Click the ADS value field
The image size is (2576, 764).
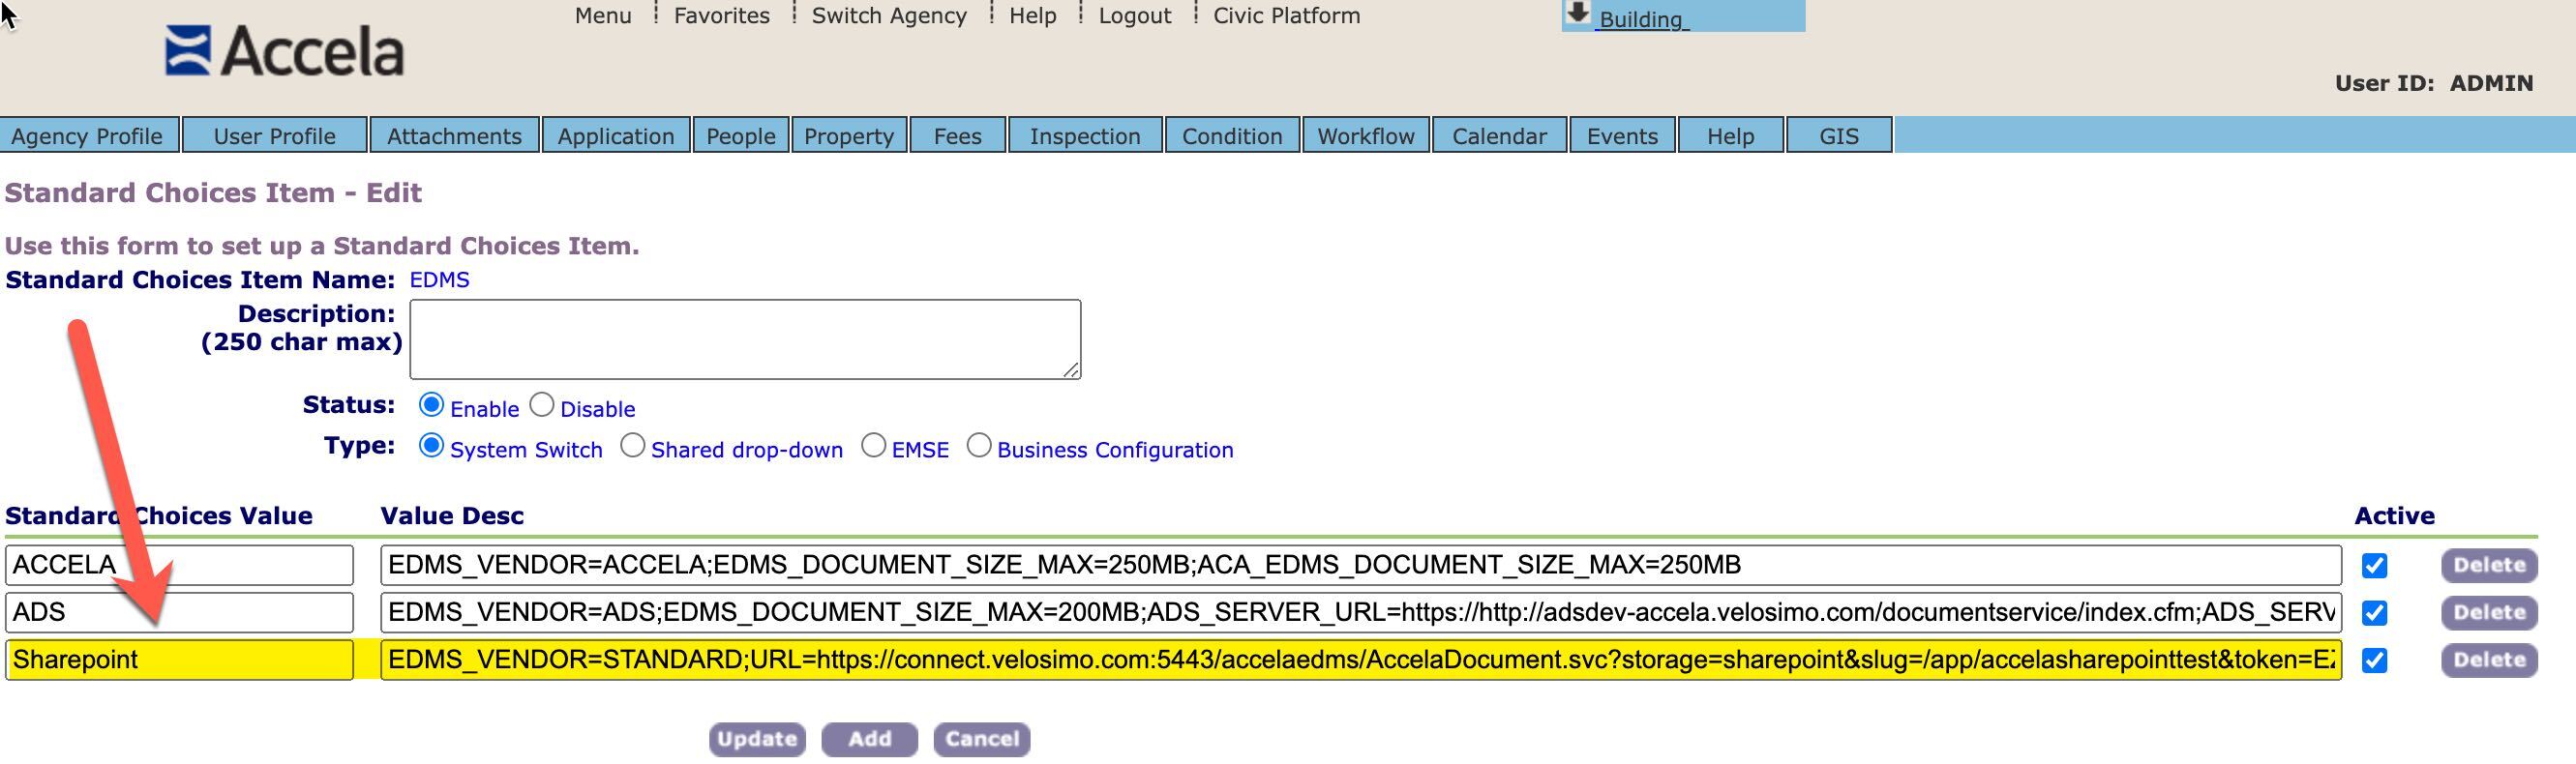pyautogui.click(x=179, y=612)
